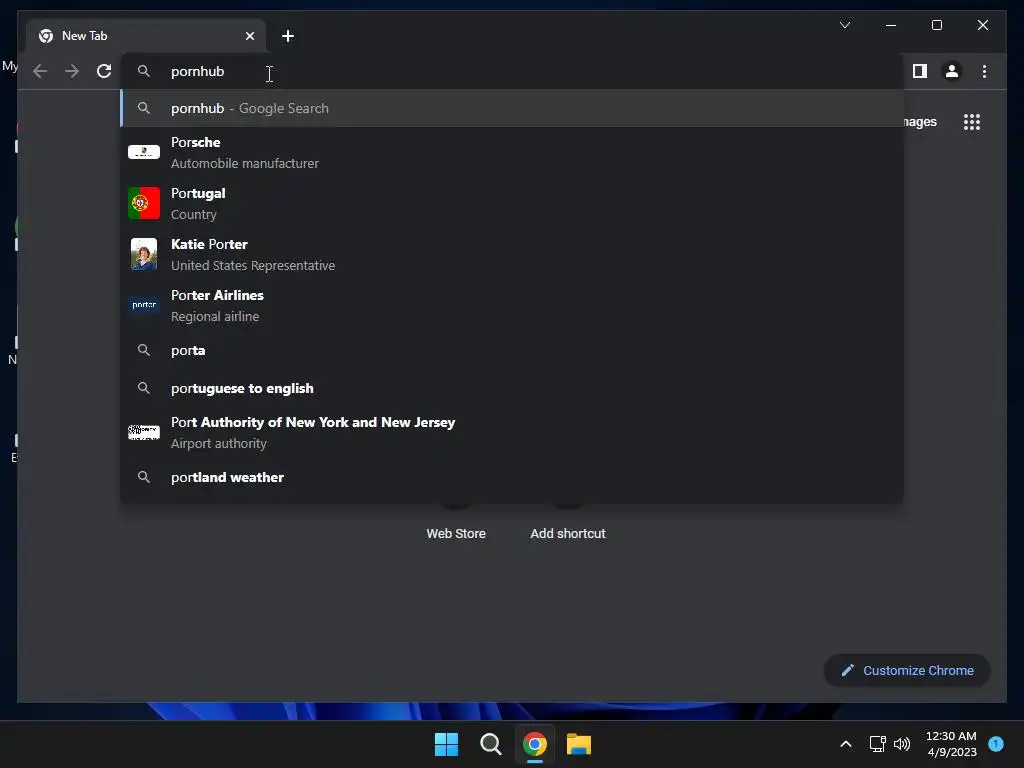Click inside the address bar text field
The width and height of the screenshot is (1024, 768).
click(513, 71)
